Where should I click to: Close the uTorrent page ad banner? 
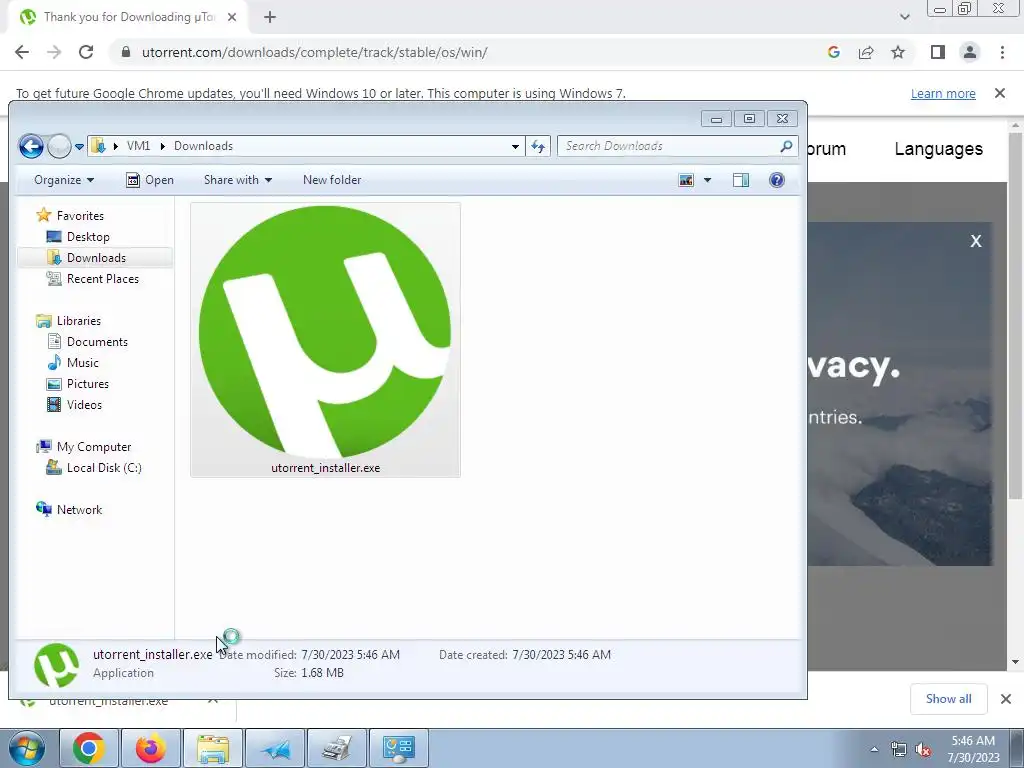976,242
